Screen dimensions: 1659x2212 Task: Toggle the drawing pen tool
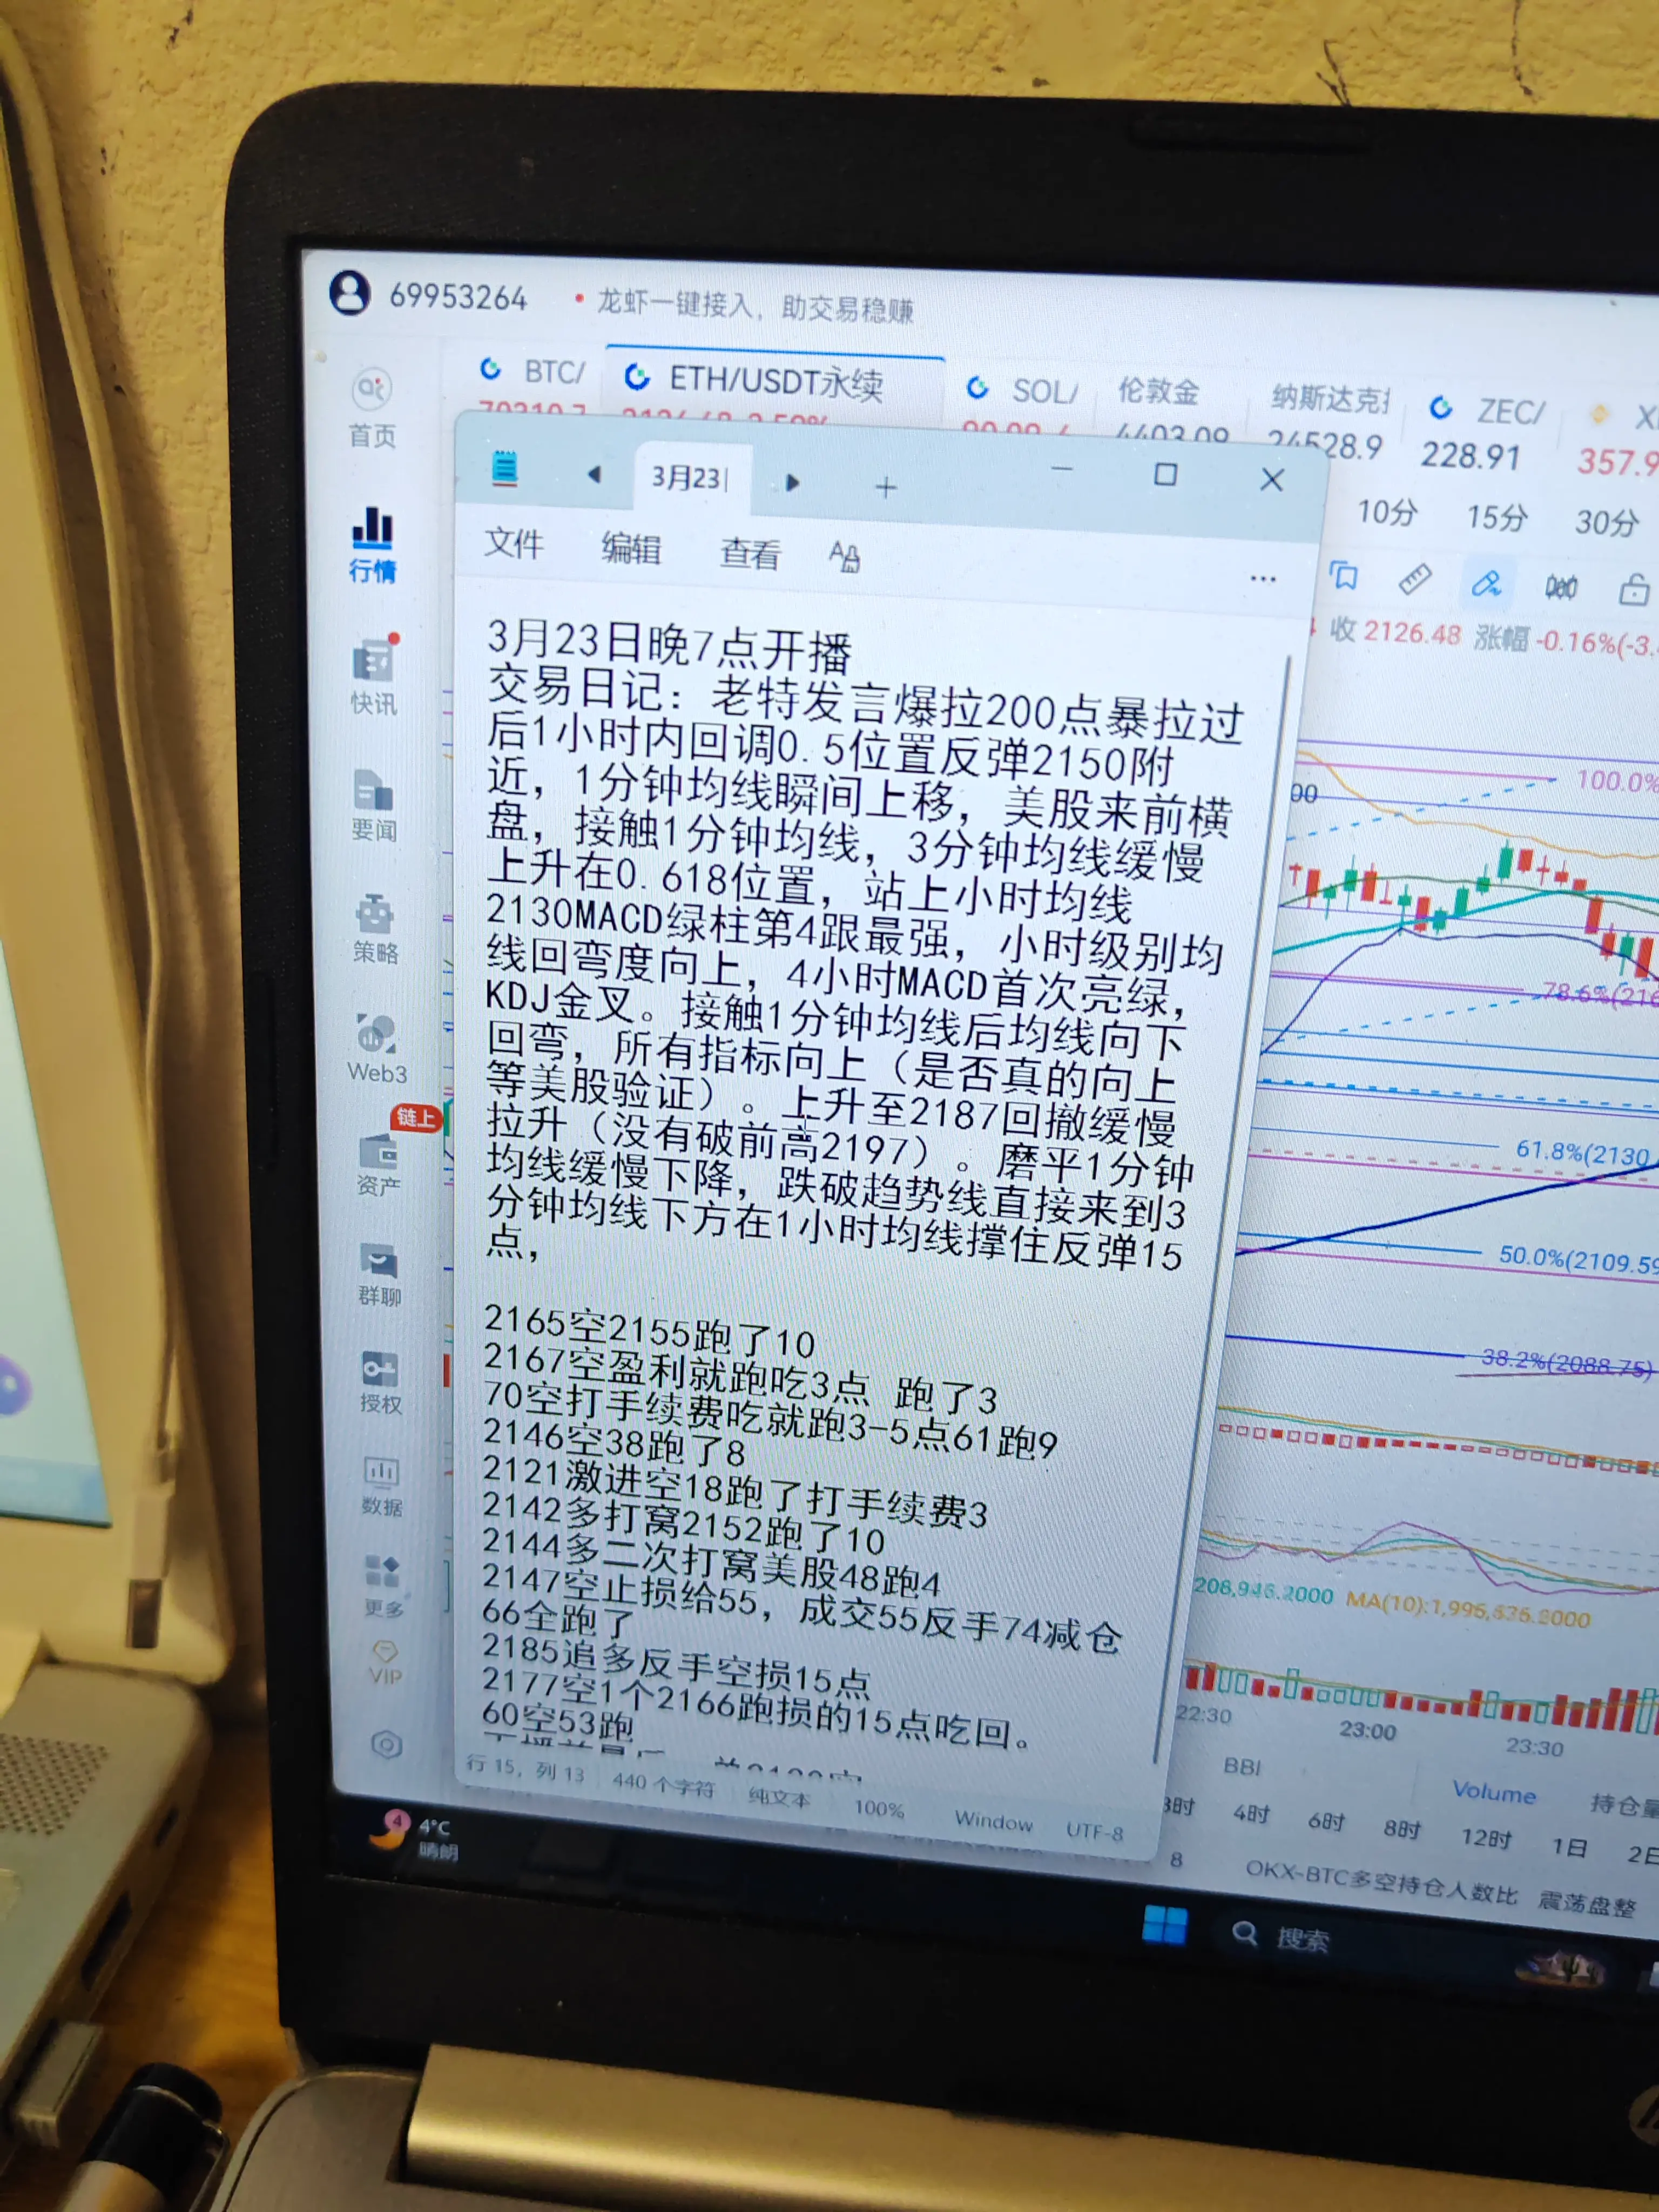(x=1486, y=583)
